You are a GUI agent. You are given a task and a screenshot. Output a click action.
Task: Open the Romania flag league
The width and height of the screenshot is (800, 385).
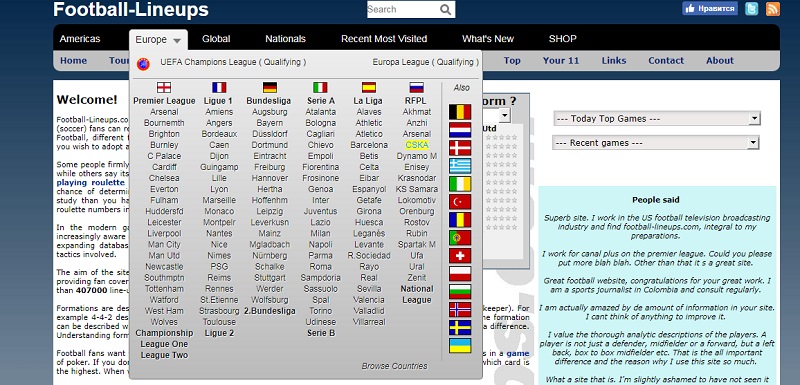[460, 220]
